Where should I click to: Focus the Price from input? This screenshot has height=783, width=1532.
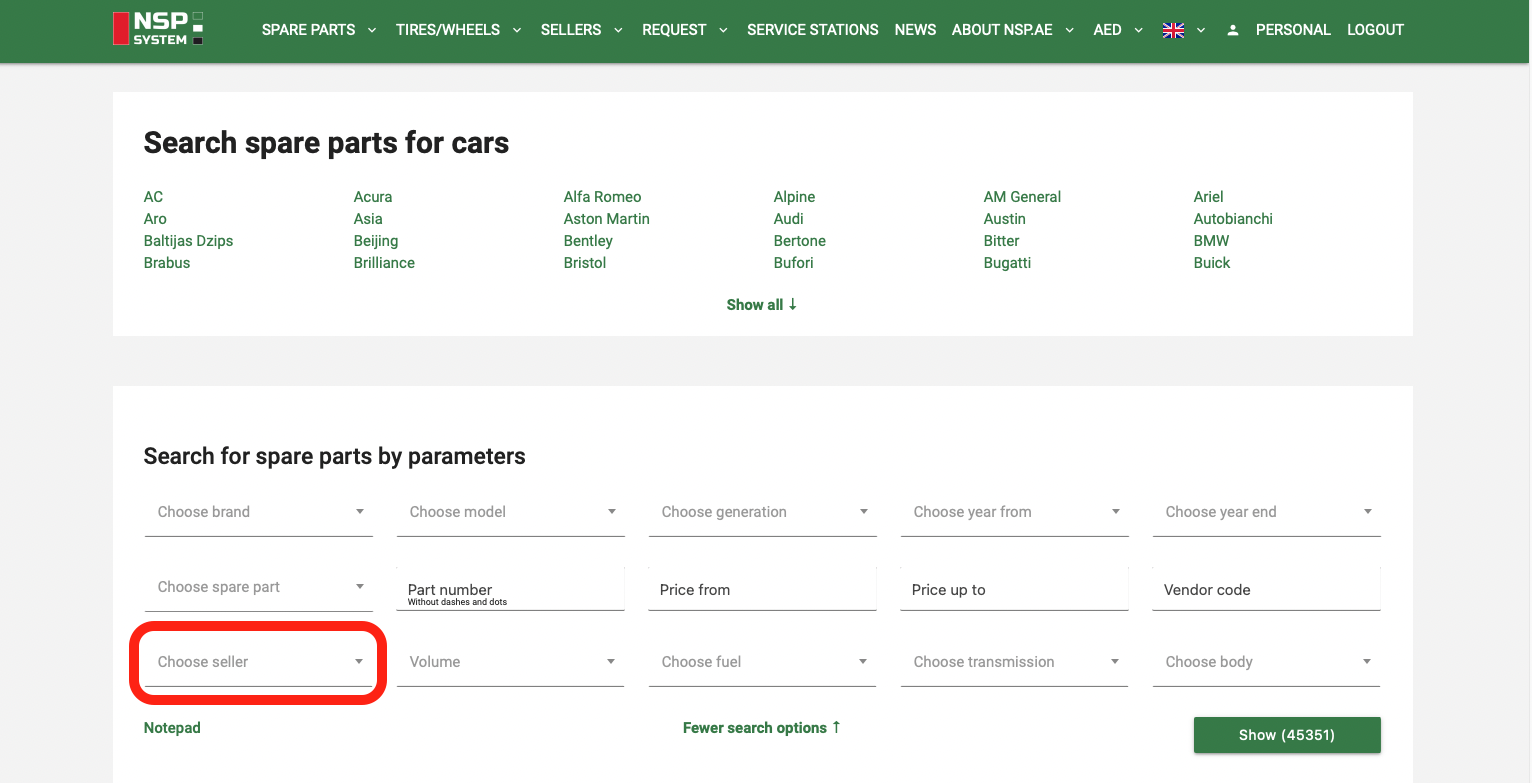[762, 590]
